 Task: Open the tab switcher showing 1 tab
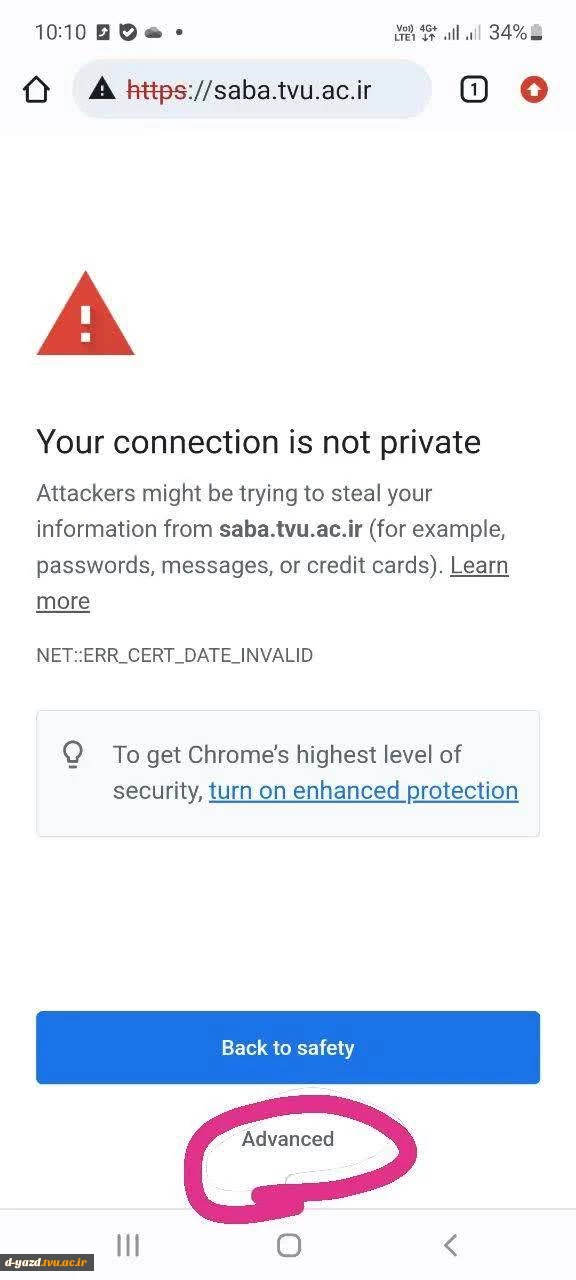click(473, 90)
